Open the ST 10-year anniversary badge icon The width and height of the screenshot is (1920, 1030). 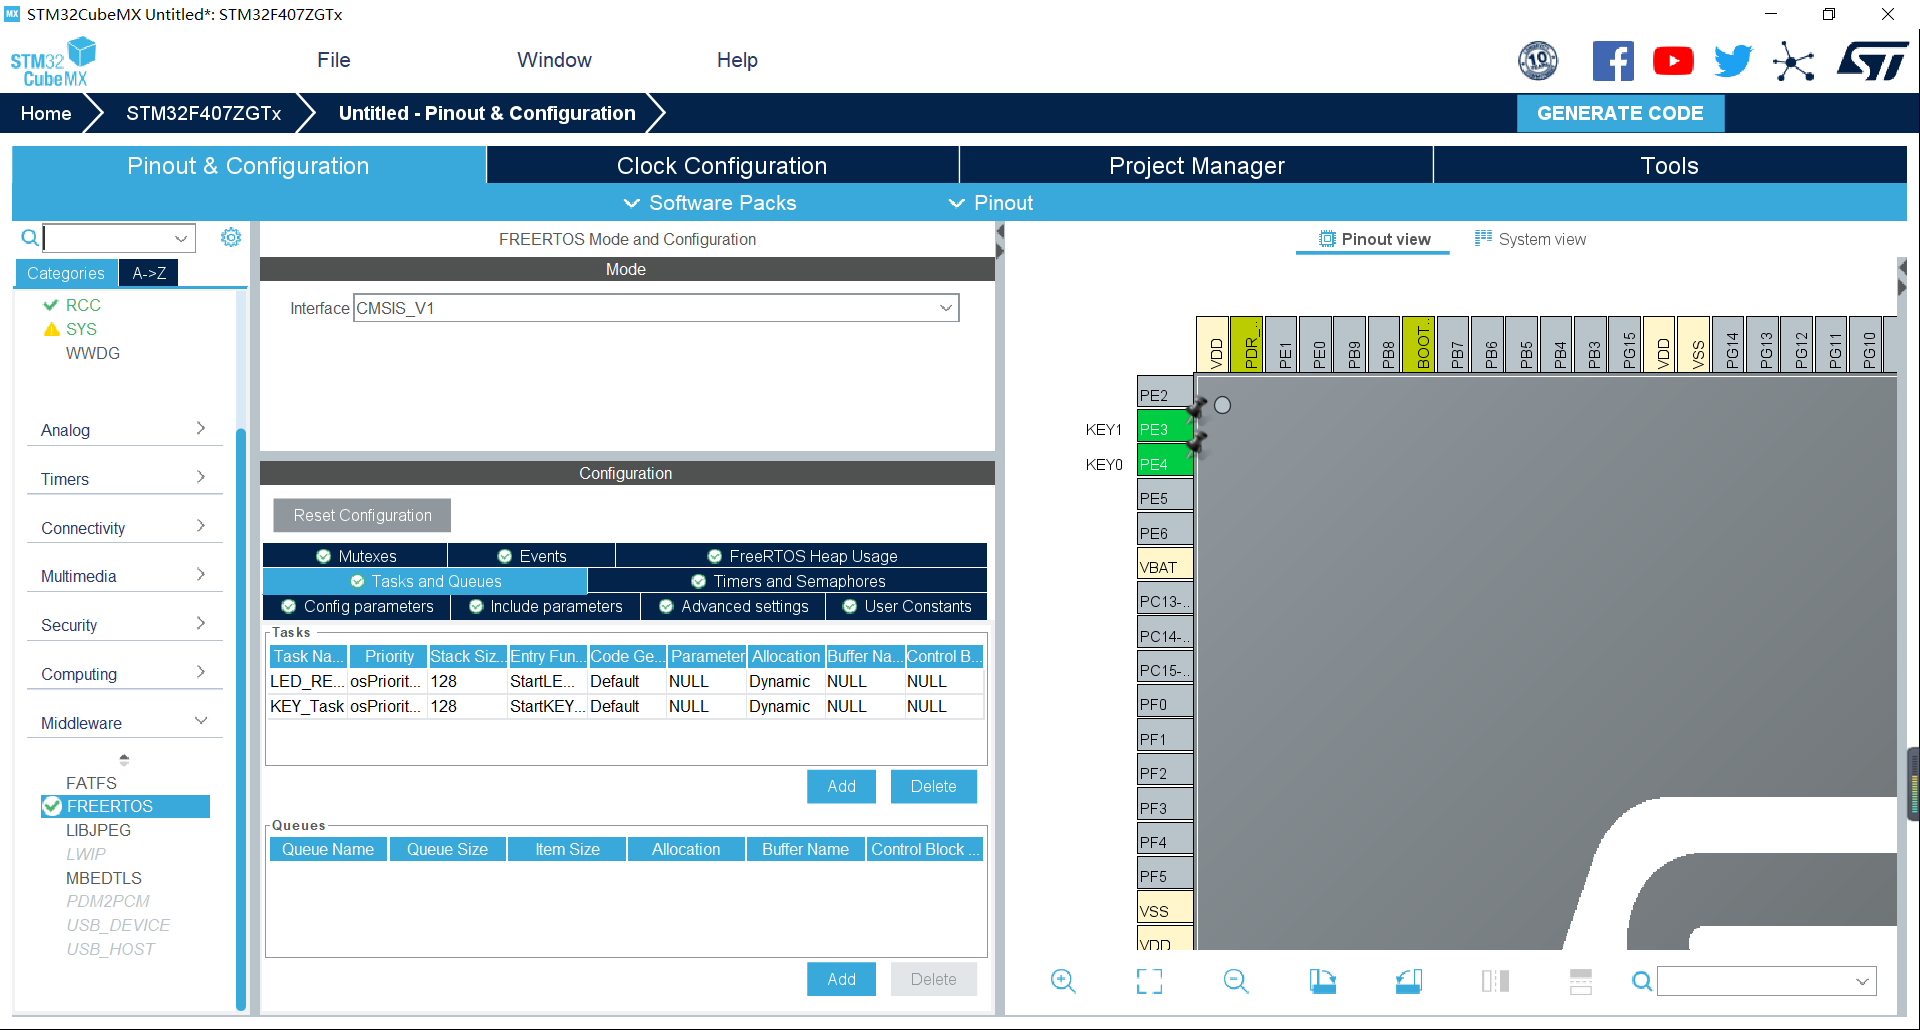[x=1538, y=61]
